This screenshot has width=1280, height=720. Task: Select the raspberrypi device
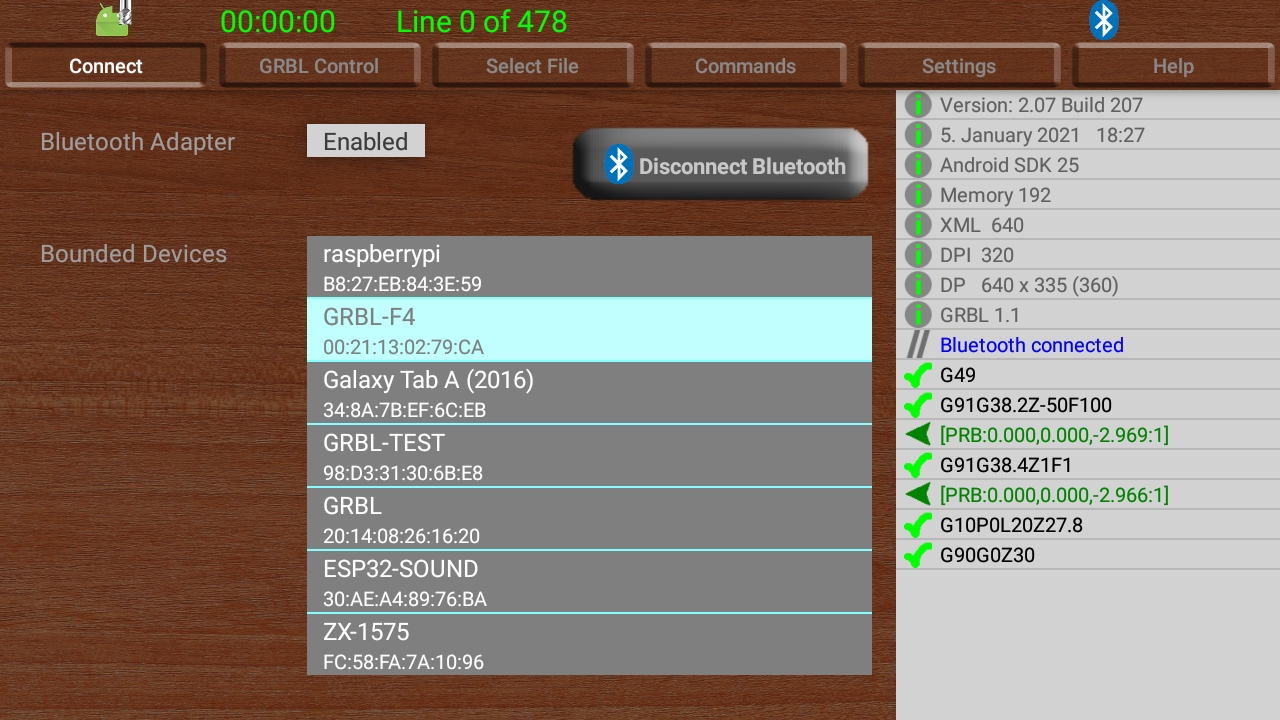(x=589, y=267)
